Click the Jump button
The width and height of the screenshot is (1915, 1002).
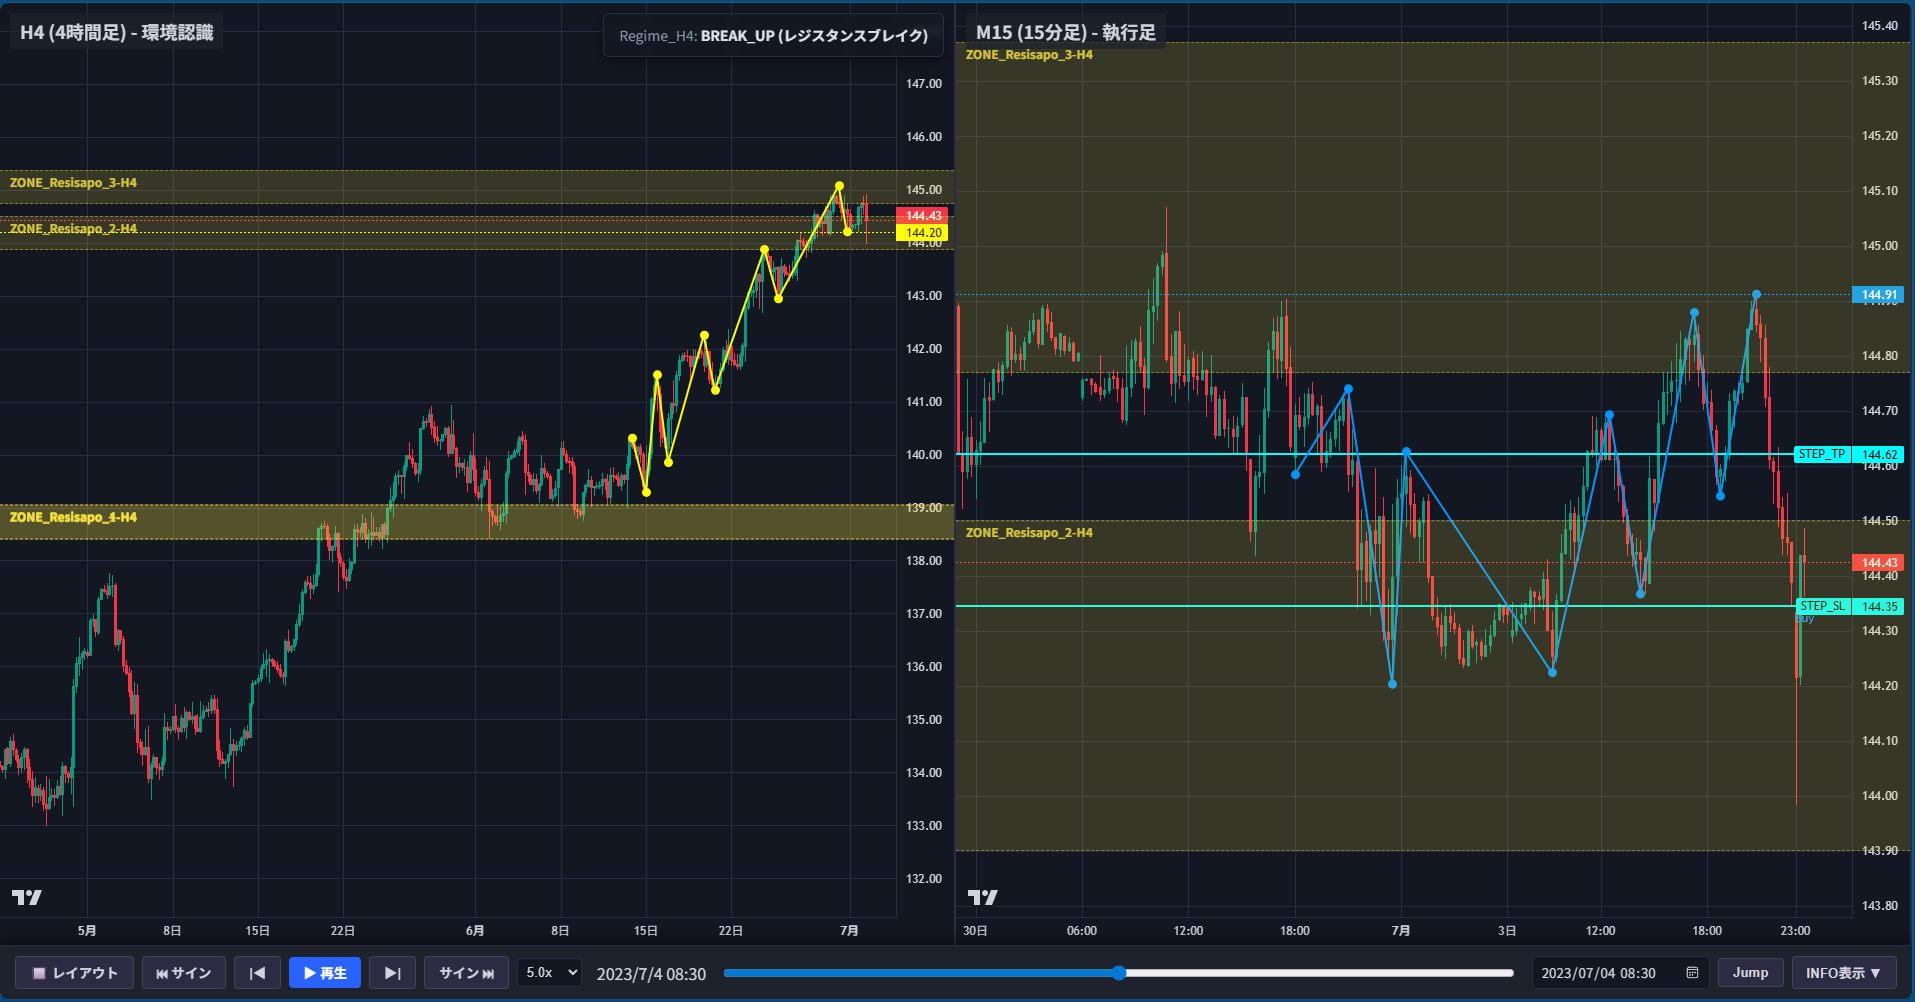coord(1750,973)
